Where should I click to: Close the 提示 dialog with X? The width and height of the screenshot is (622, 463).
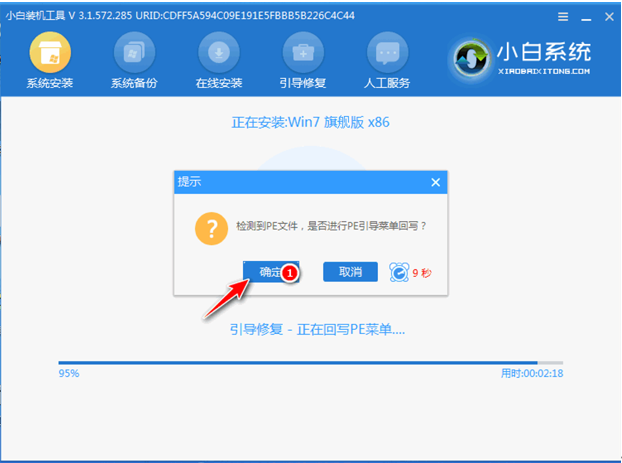coord(435,183)
